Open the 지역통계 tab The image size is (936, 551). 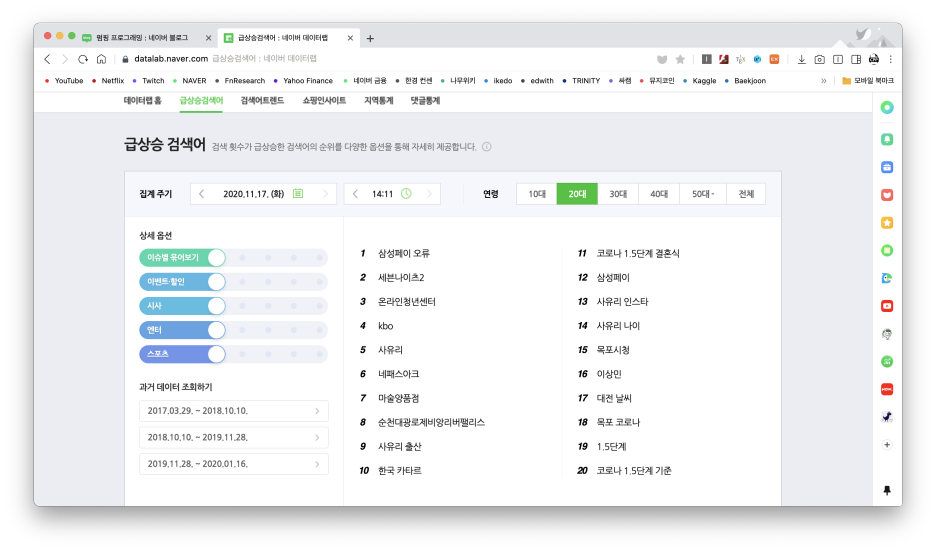coord(378,100)
